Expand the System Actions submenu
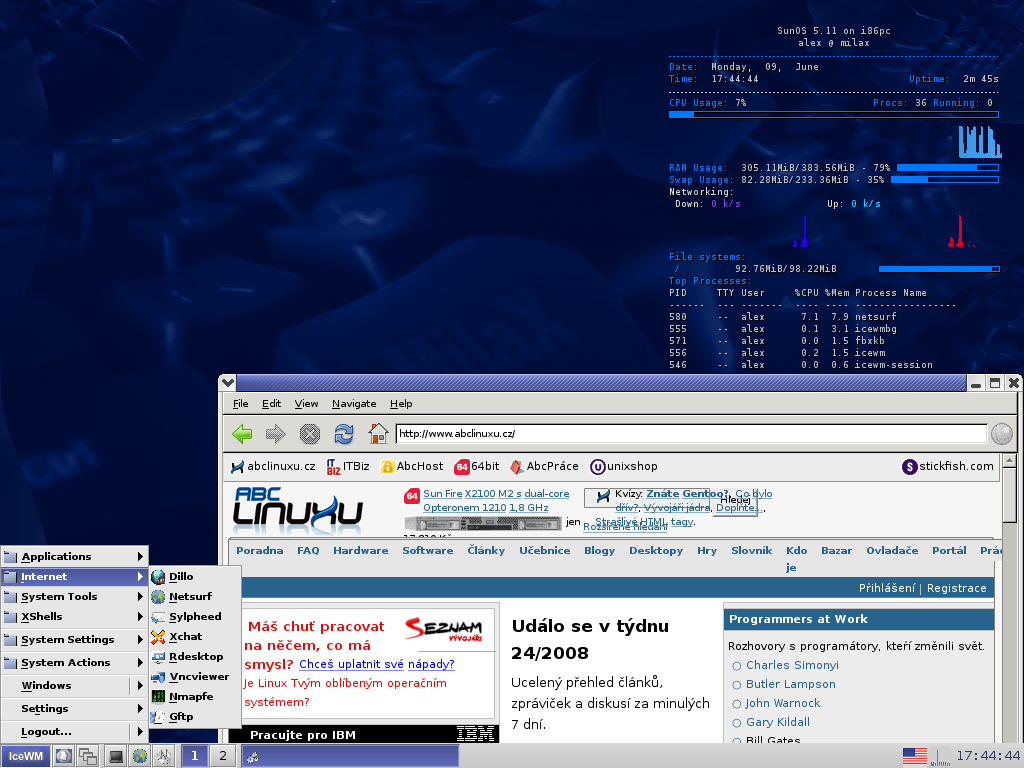Viewport: 1024px width, 768px height. (74, 663)
